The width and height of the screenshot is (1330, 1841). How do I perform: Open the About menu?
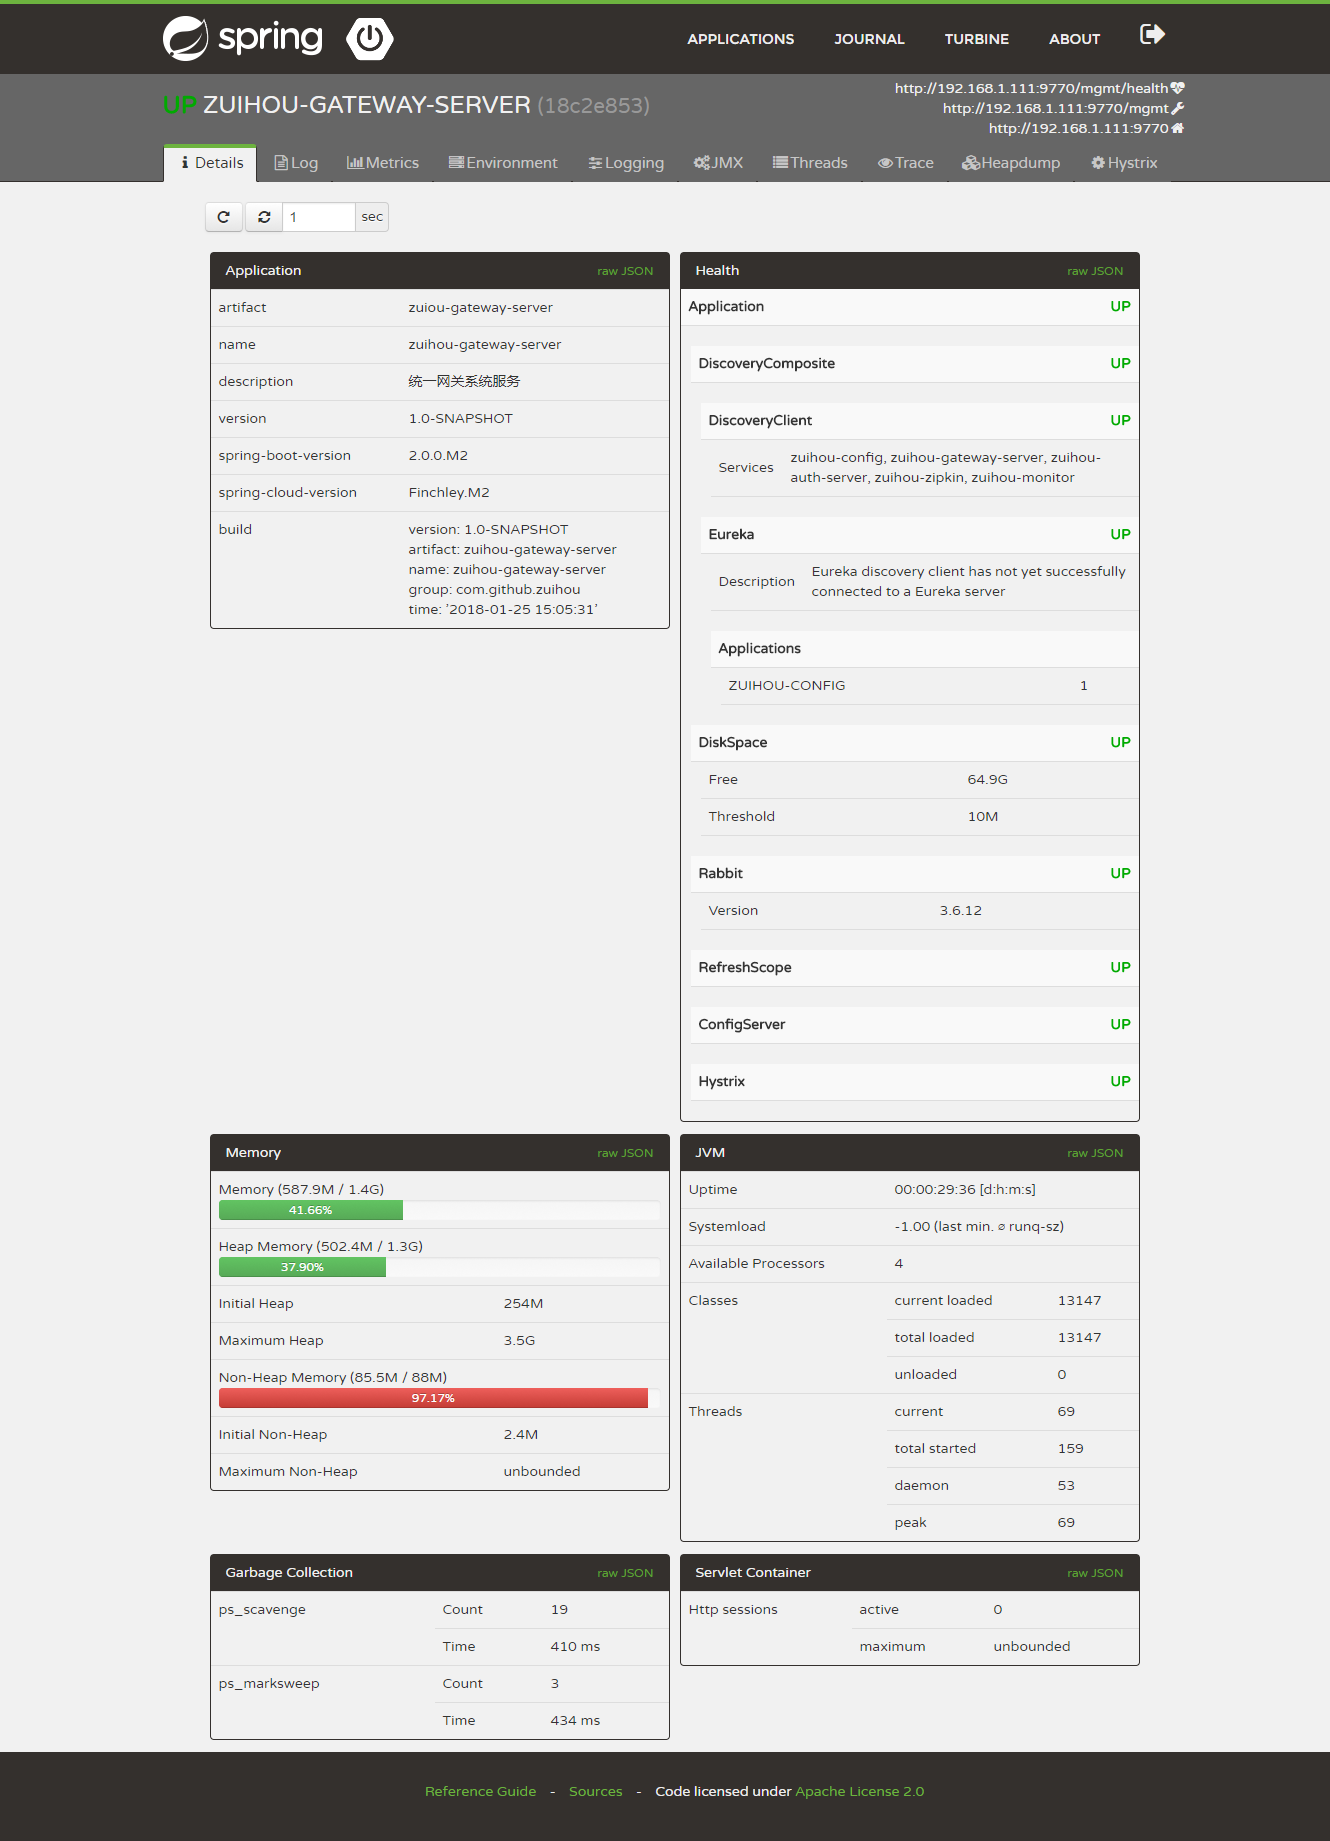pos(1074,39)
